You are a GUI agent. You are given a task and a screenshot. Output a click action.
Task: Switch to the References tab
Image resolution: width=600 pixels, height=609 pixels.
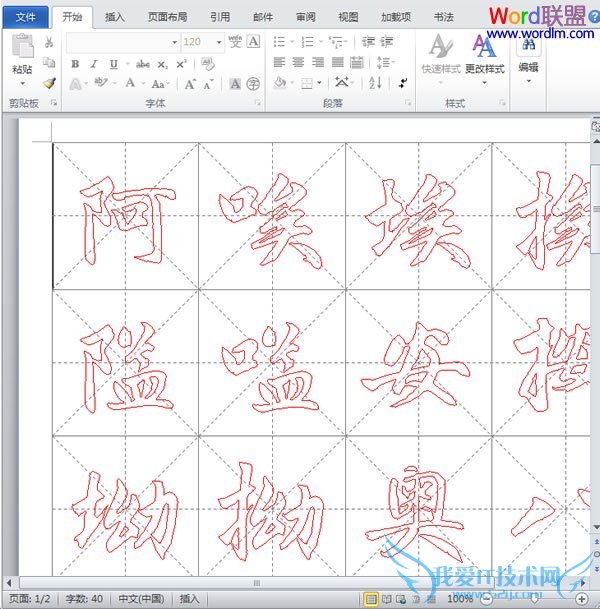coord(220,17)
